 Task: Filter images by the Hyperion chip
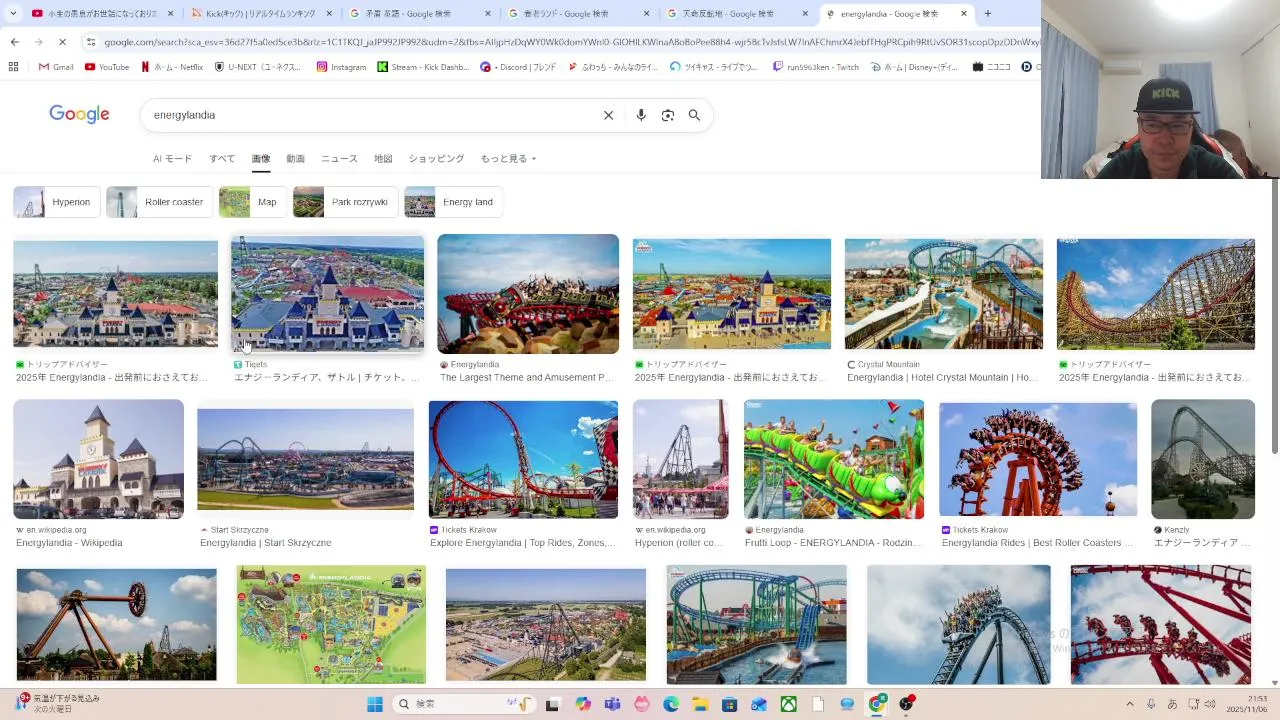(x=57, y=202)
